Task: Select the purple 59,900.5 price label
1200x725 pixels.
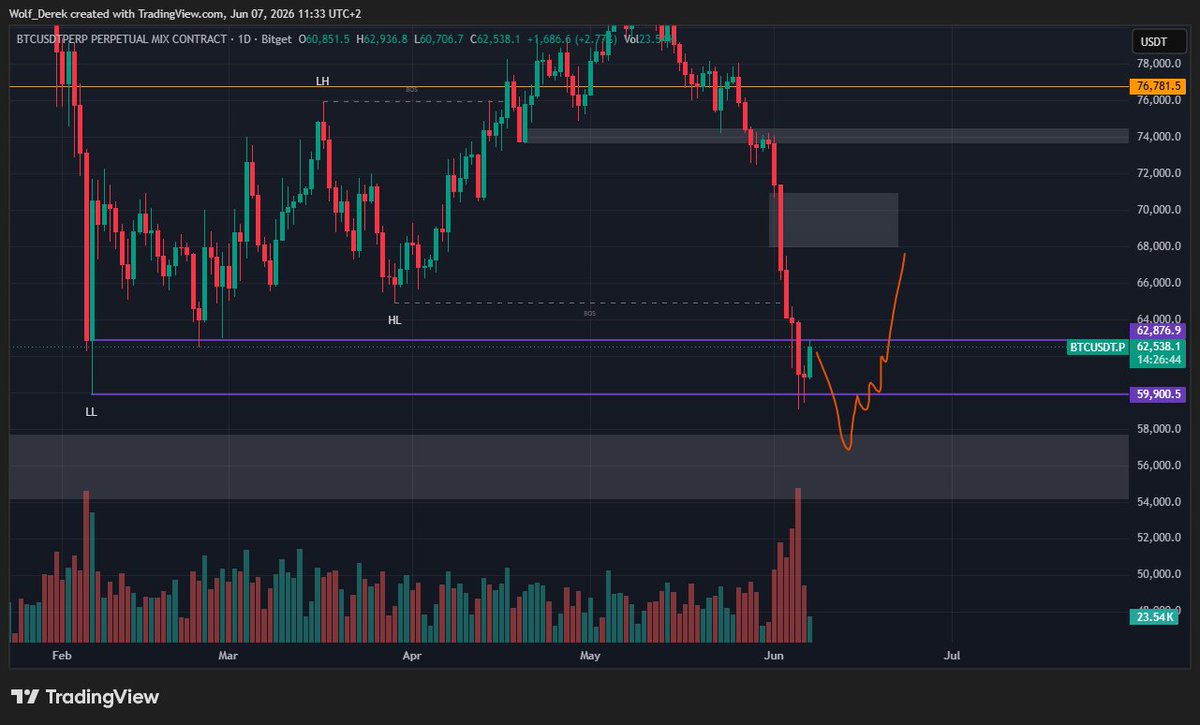Action: tap(1159, 394)
